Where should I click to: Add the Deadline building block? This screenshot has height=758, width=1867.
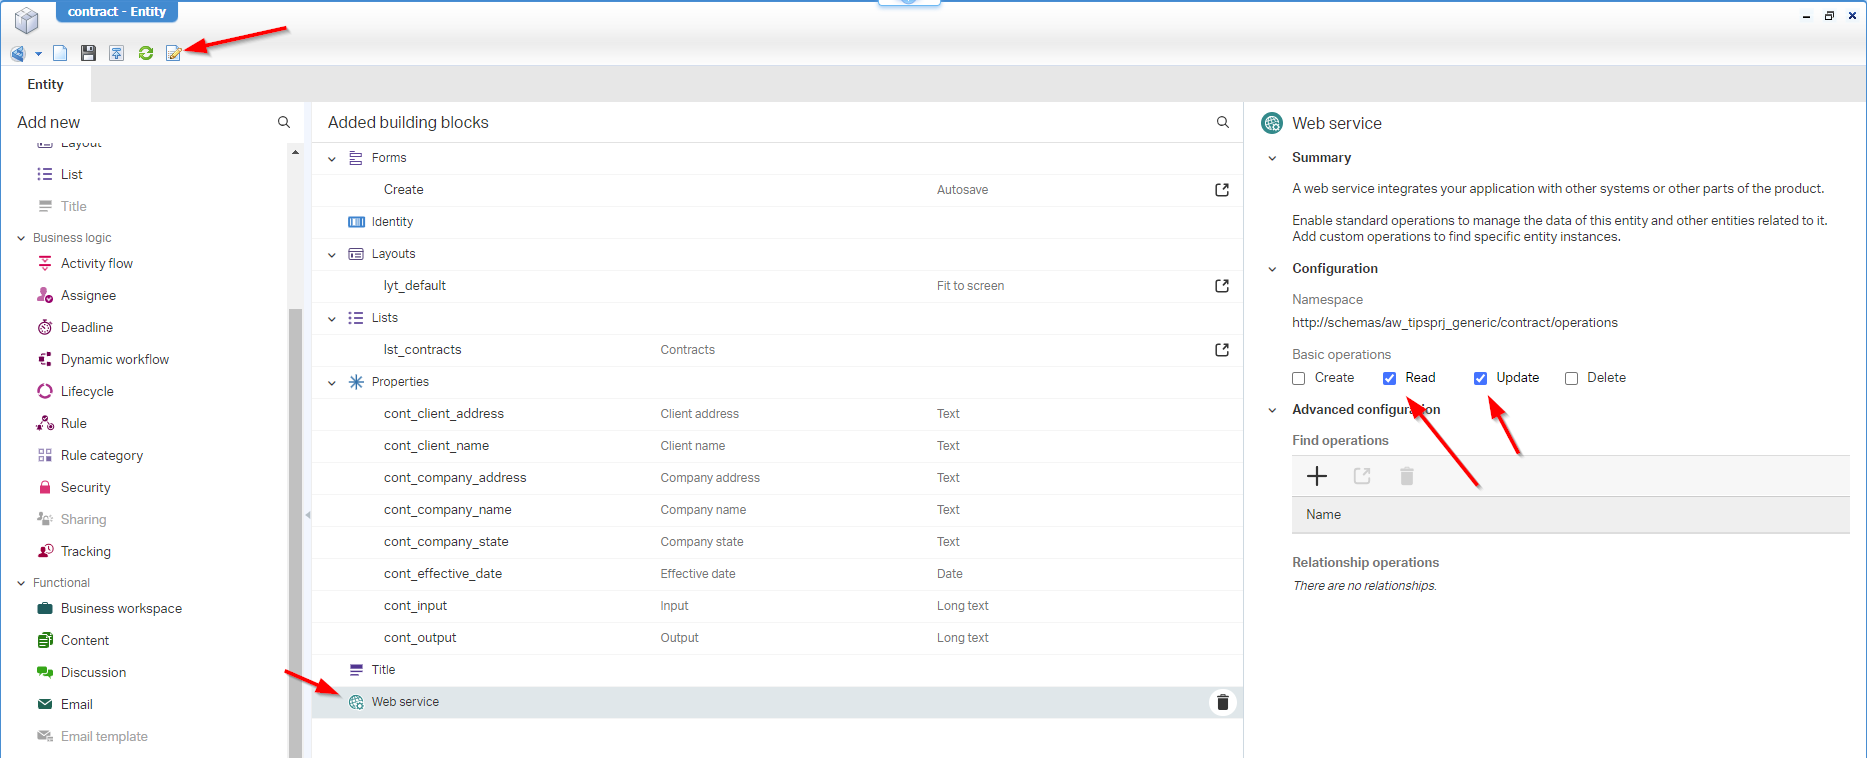pyautogui.click(x=87, y=327)
